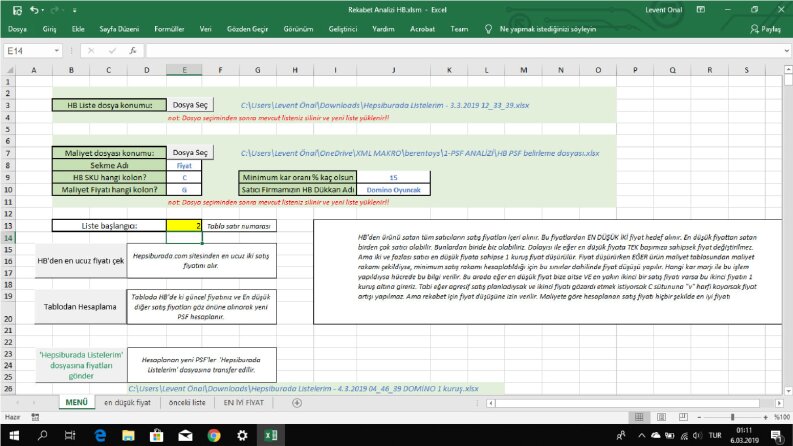Switch to the Formüller tab
Image resolution: width=793 pixels, height=446 pixels.
(169, 29)
